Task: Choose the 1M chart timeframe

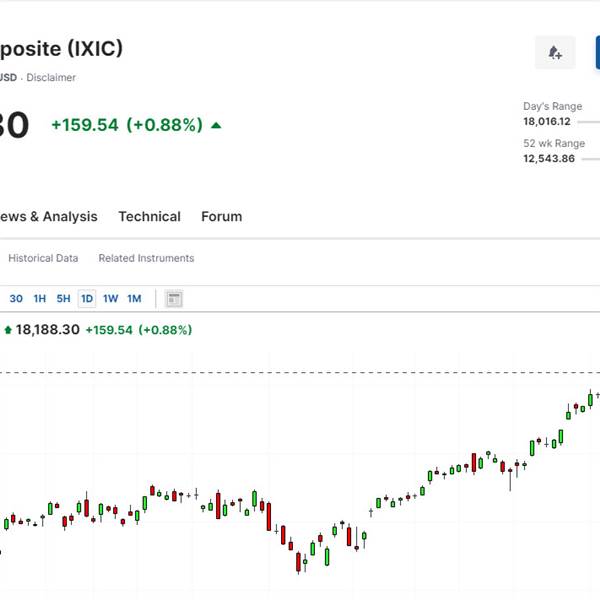Action: 134,298
